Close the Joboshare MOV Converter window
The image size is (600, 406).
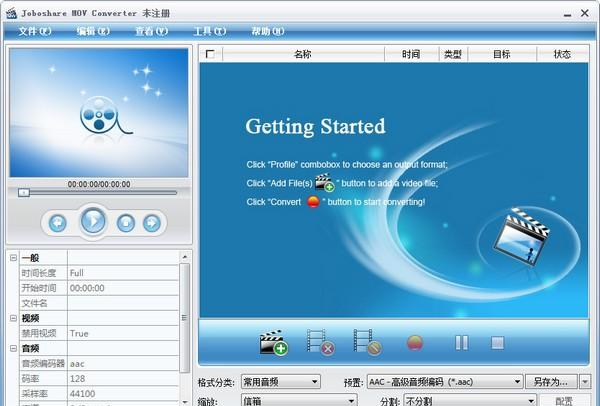(x=585, y=13)
